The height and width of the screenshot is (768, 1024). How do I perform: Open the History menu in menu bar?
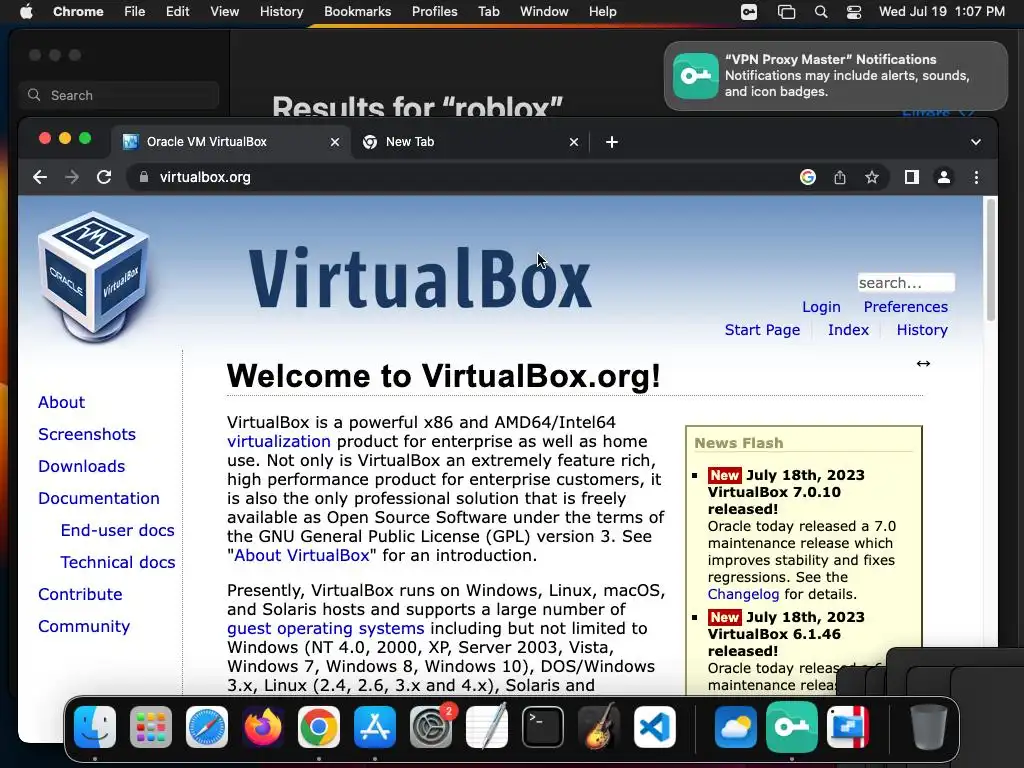(281, 11)
